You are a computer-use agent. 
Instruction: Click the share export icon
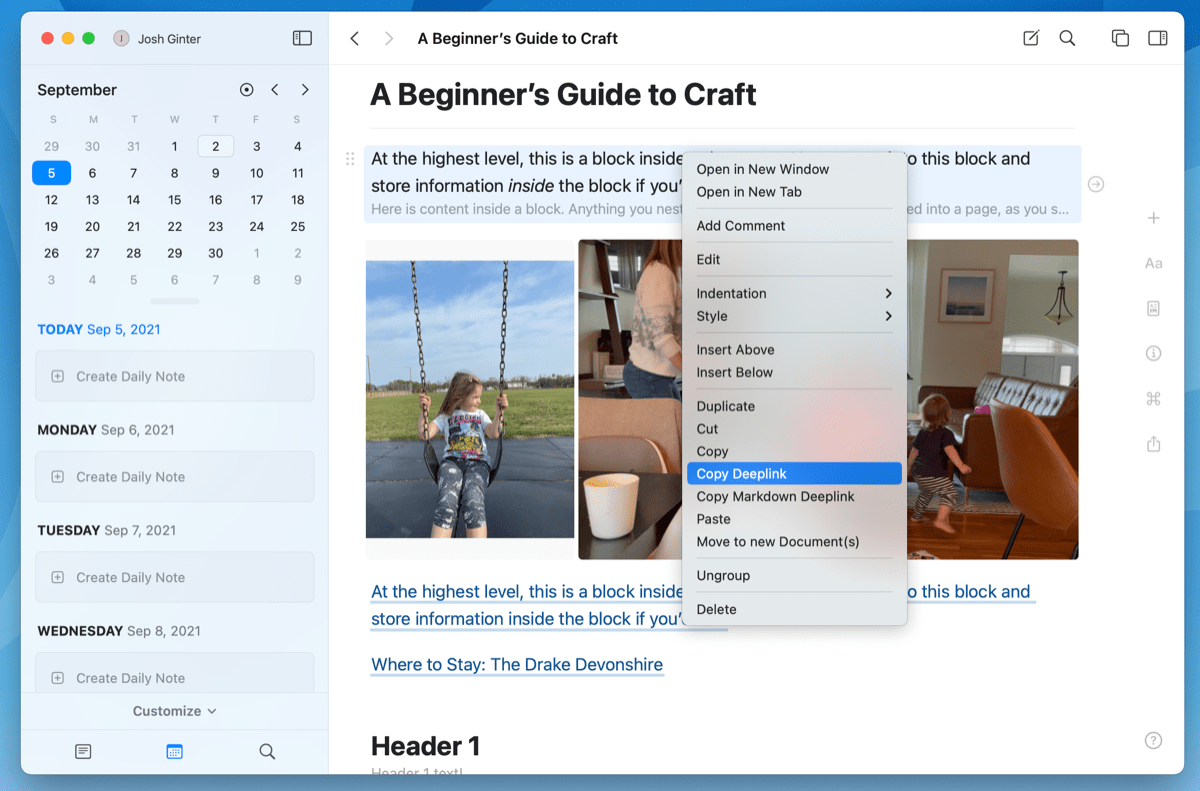(1153, 444)
